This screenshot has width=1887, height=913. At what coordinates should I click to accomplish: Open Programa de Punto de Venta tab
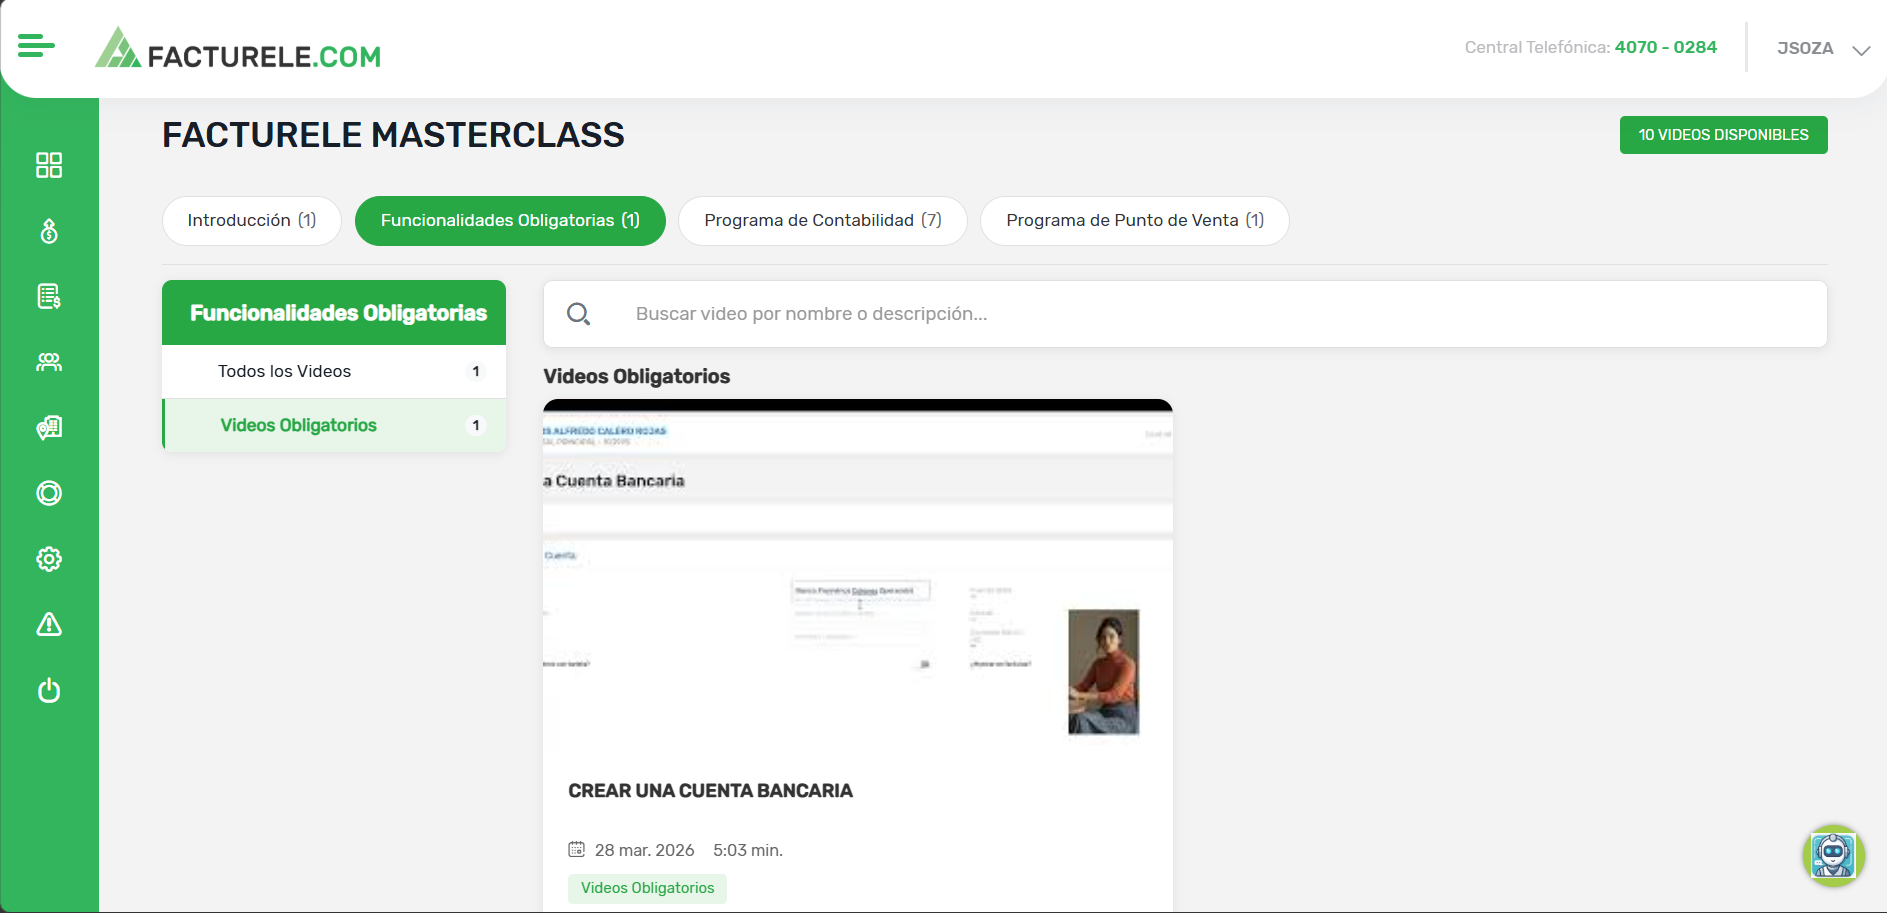1135,221
